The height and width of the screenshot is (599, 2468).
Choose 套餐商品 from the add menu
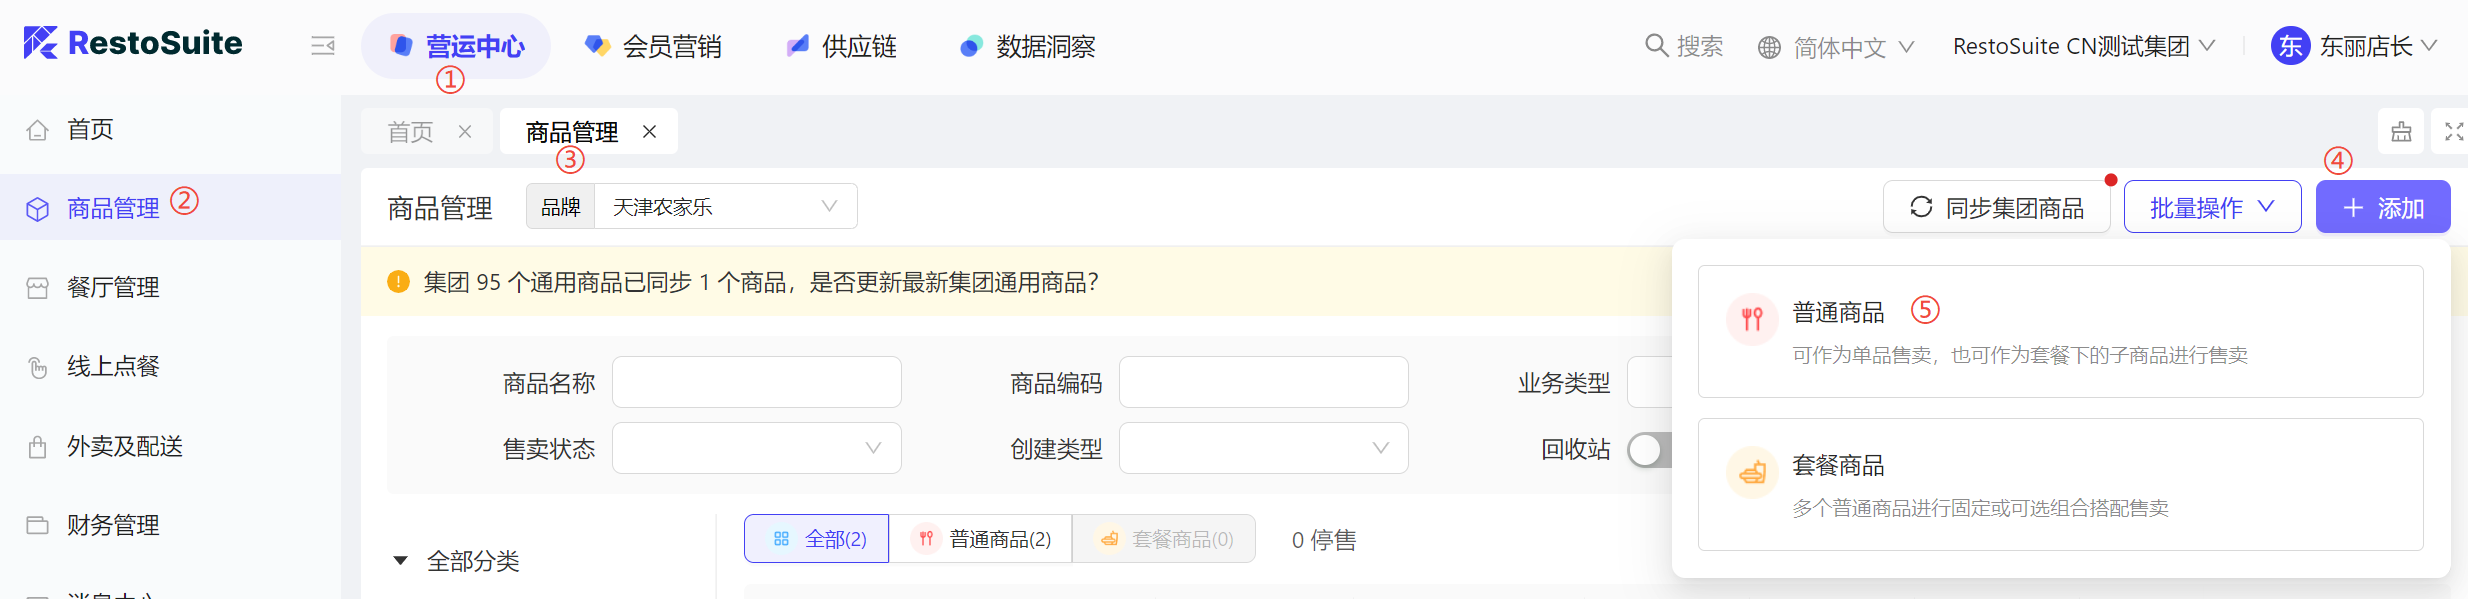click(x=2060, y=484)
